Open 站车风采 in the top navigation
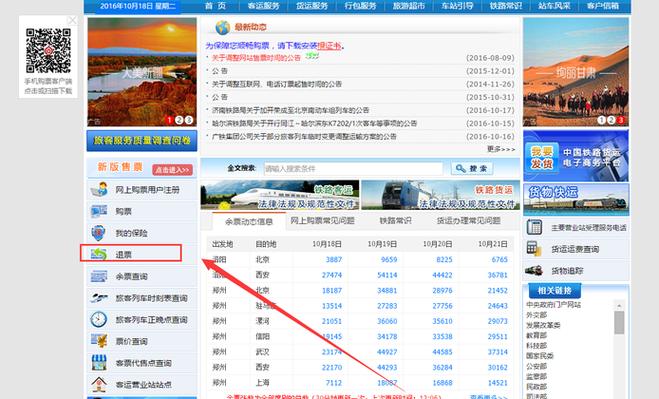 tap(554, 6)
